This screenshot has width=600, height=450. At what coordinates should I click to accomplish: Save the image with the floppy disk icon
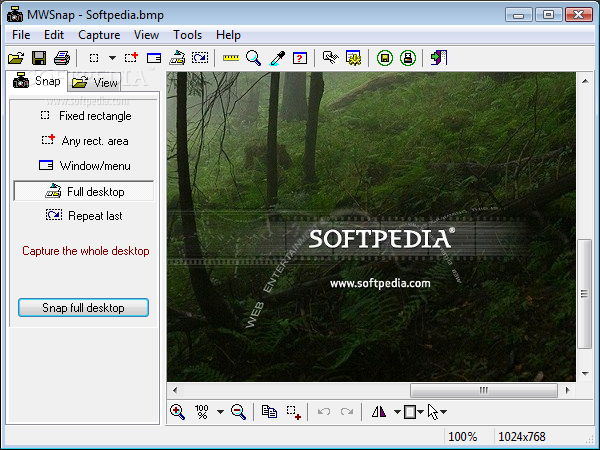coord(39,58)
